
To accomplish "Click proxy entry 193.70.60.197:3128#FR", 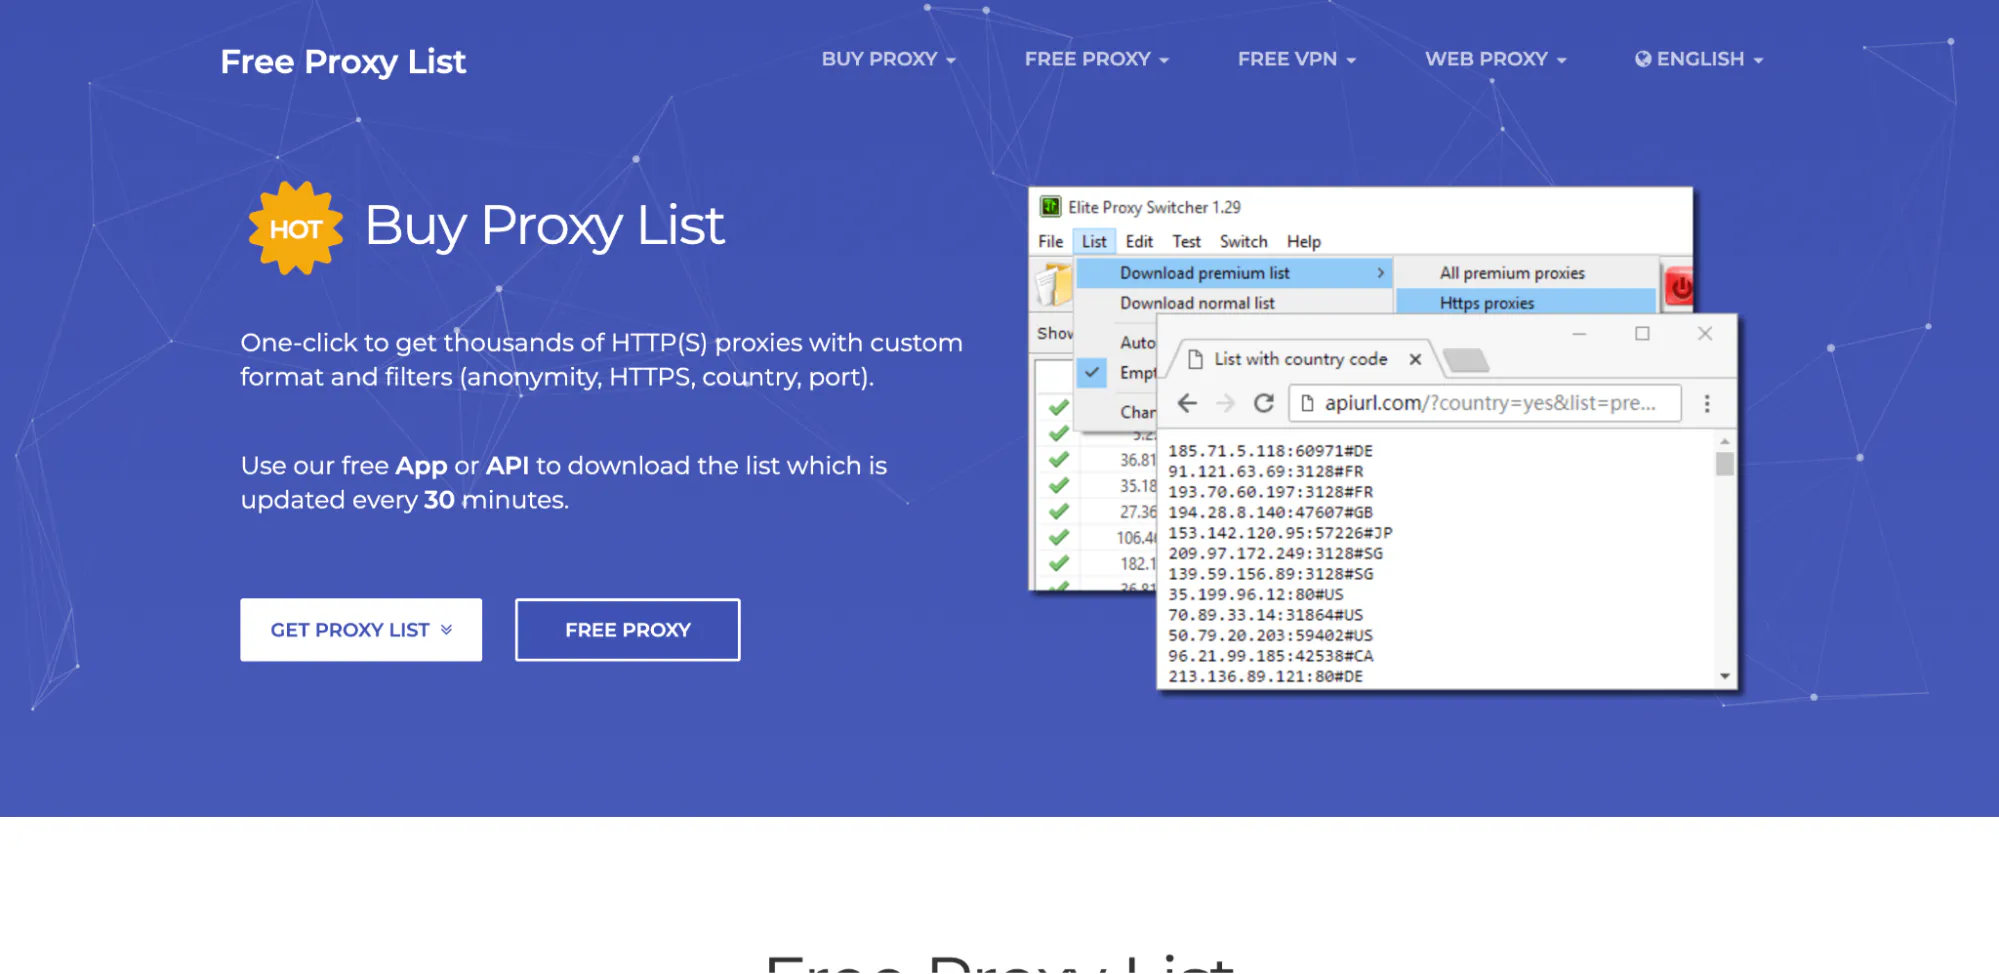I will pos(1270,492).
